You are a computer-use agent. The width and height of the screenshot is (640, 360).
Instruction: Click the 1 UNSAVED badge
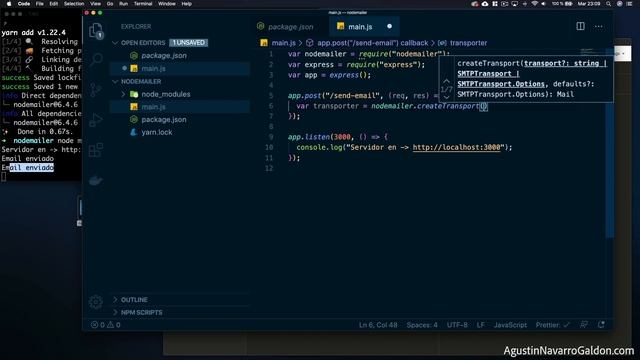point(189,43)
